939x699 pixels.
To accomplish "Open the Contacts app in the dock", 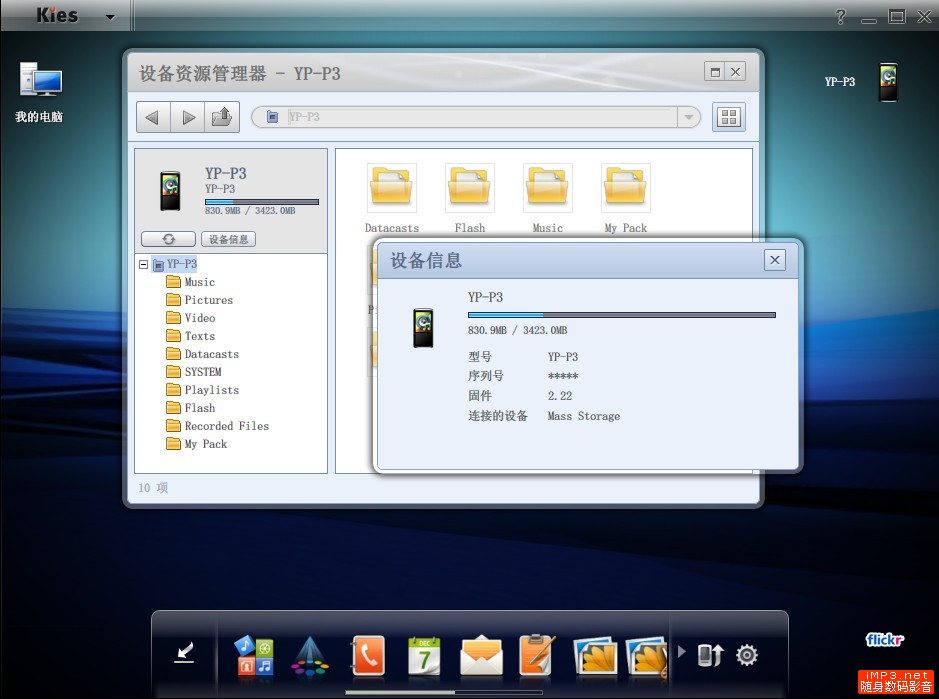I will 368,654.
